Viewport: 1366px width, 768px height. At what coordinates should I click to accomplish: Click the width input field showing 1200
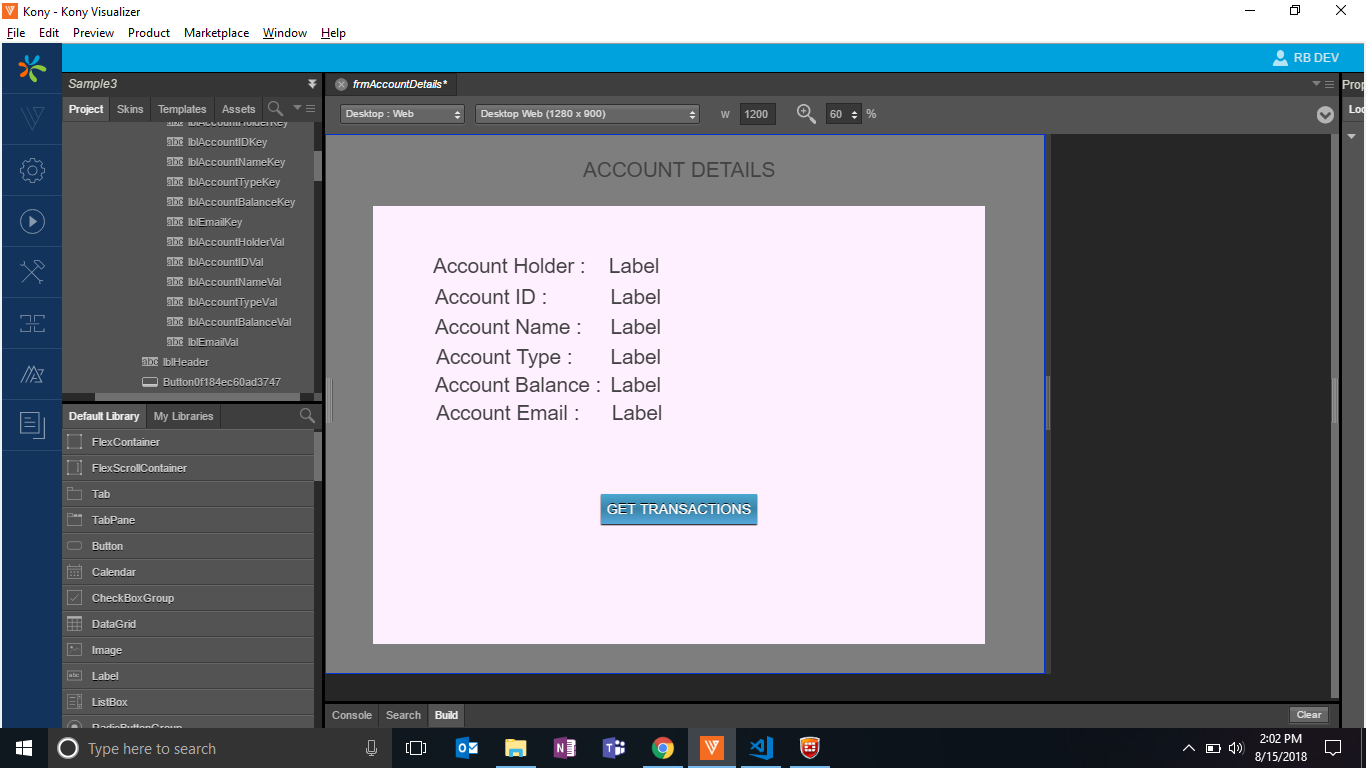coord(757,114)
